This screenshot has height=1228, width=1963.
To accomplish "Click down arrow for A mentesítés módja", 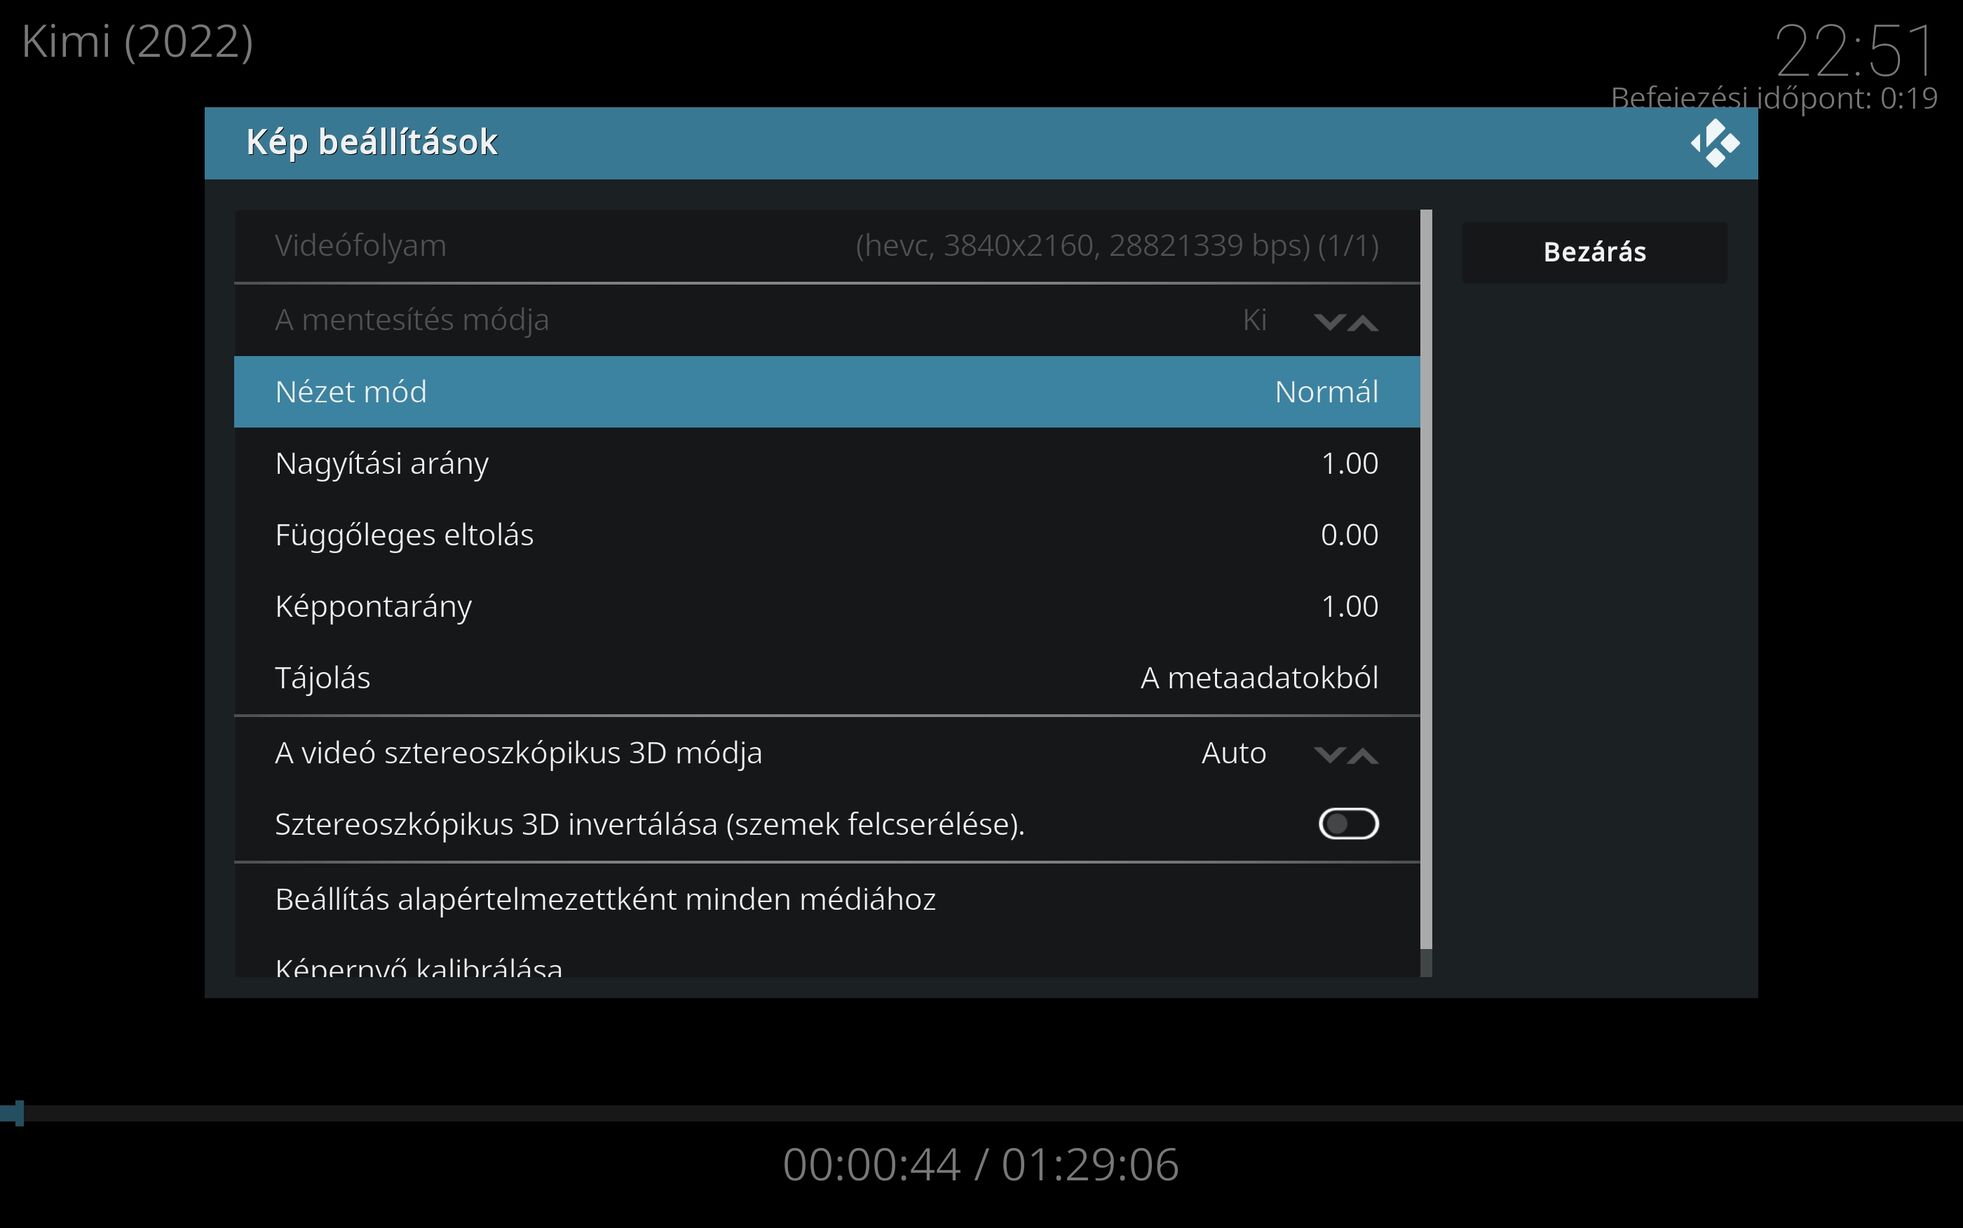I will [1328, 321].
